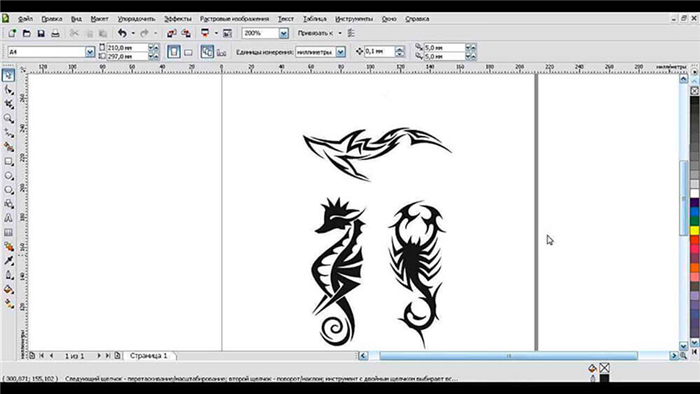Image resolution: width=700 pixels, height=394 pixels.
Task: Select the Eyedropper tool
Action: (x=8, y=261)
